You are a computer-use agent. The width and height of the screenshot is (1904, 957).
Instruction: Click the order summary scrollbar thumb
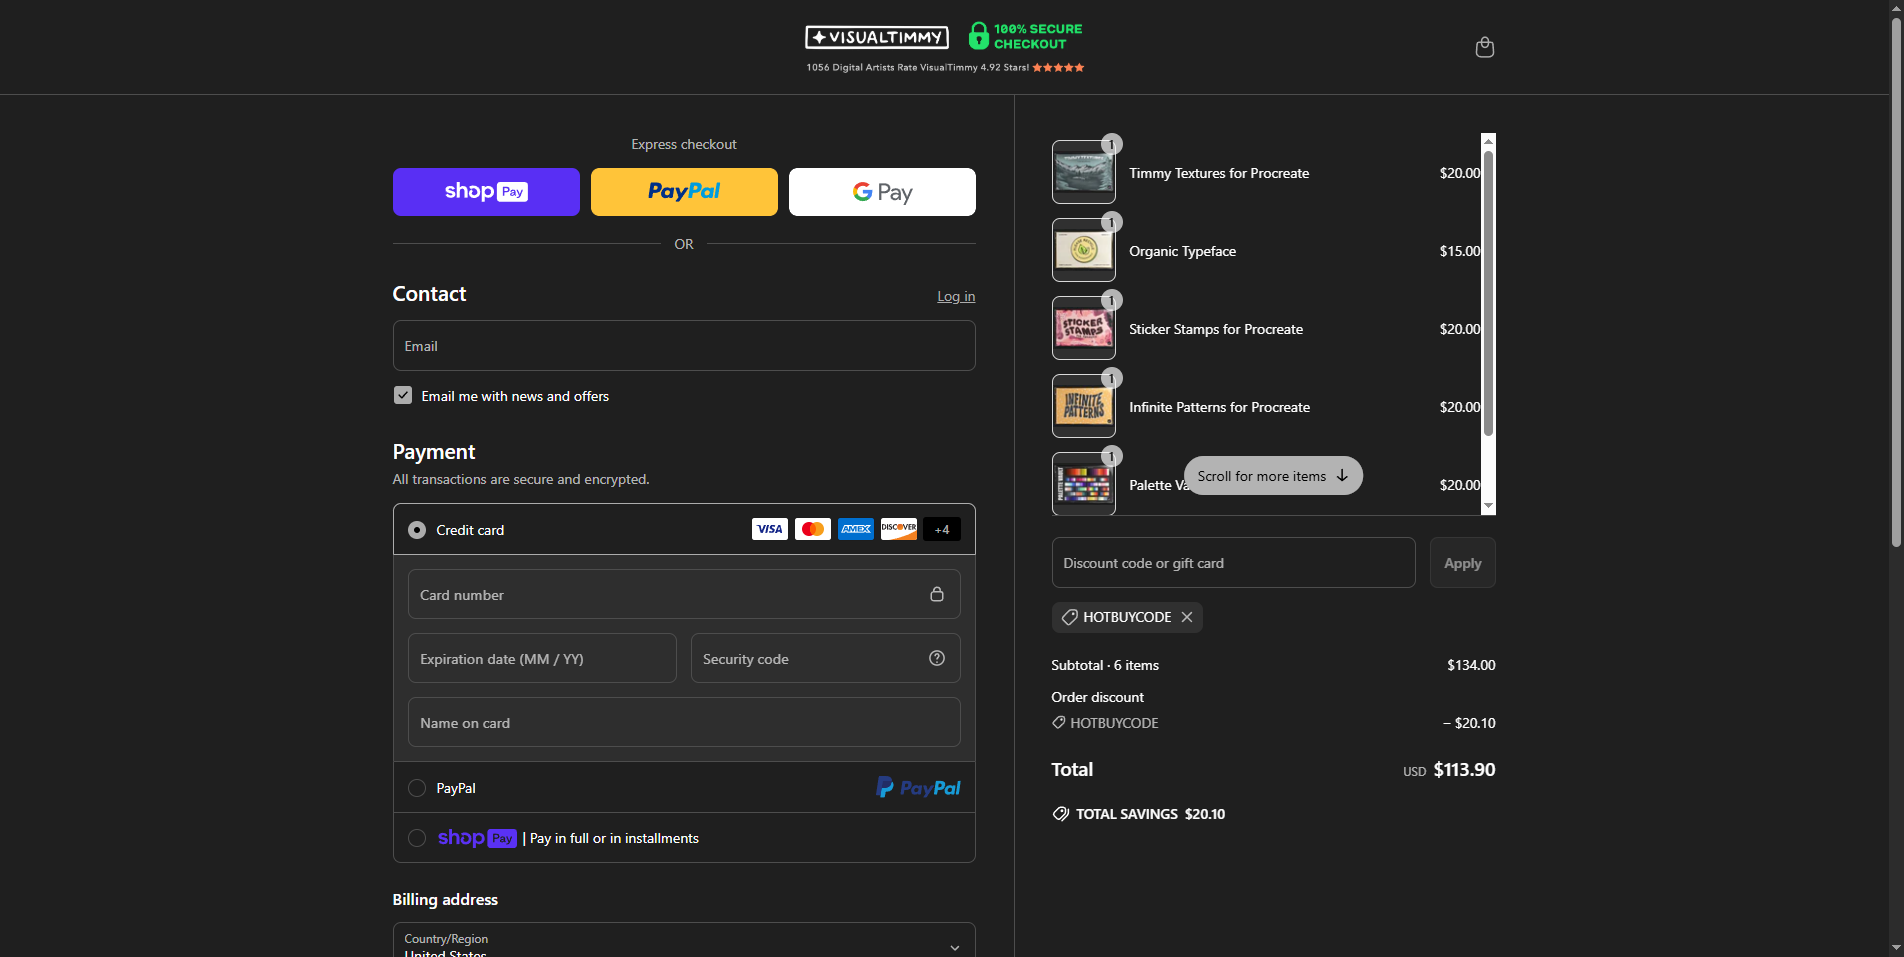click(1488, 293)
